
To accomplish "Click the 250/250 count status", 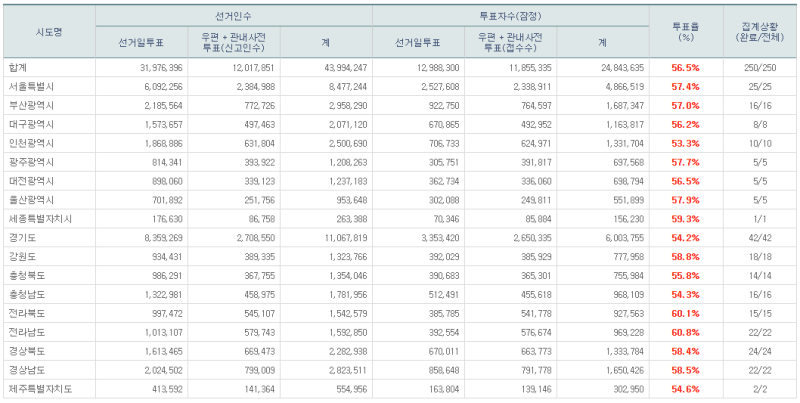I will click(x=760, y=68).
